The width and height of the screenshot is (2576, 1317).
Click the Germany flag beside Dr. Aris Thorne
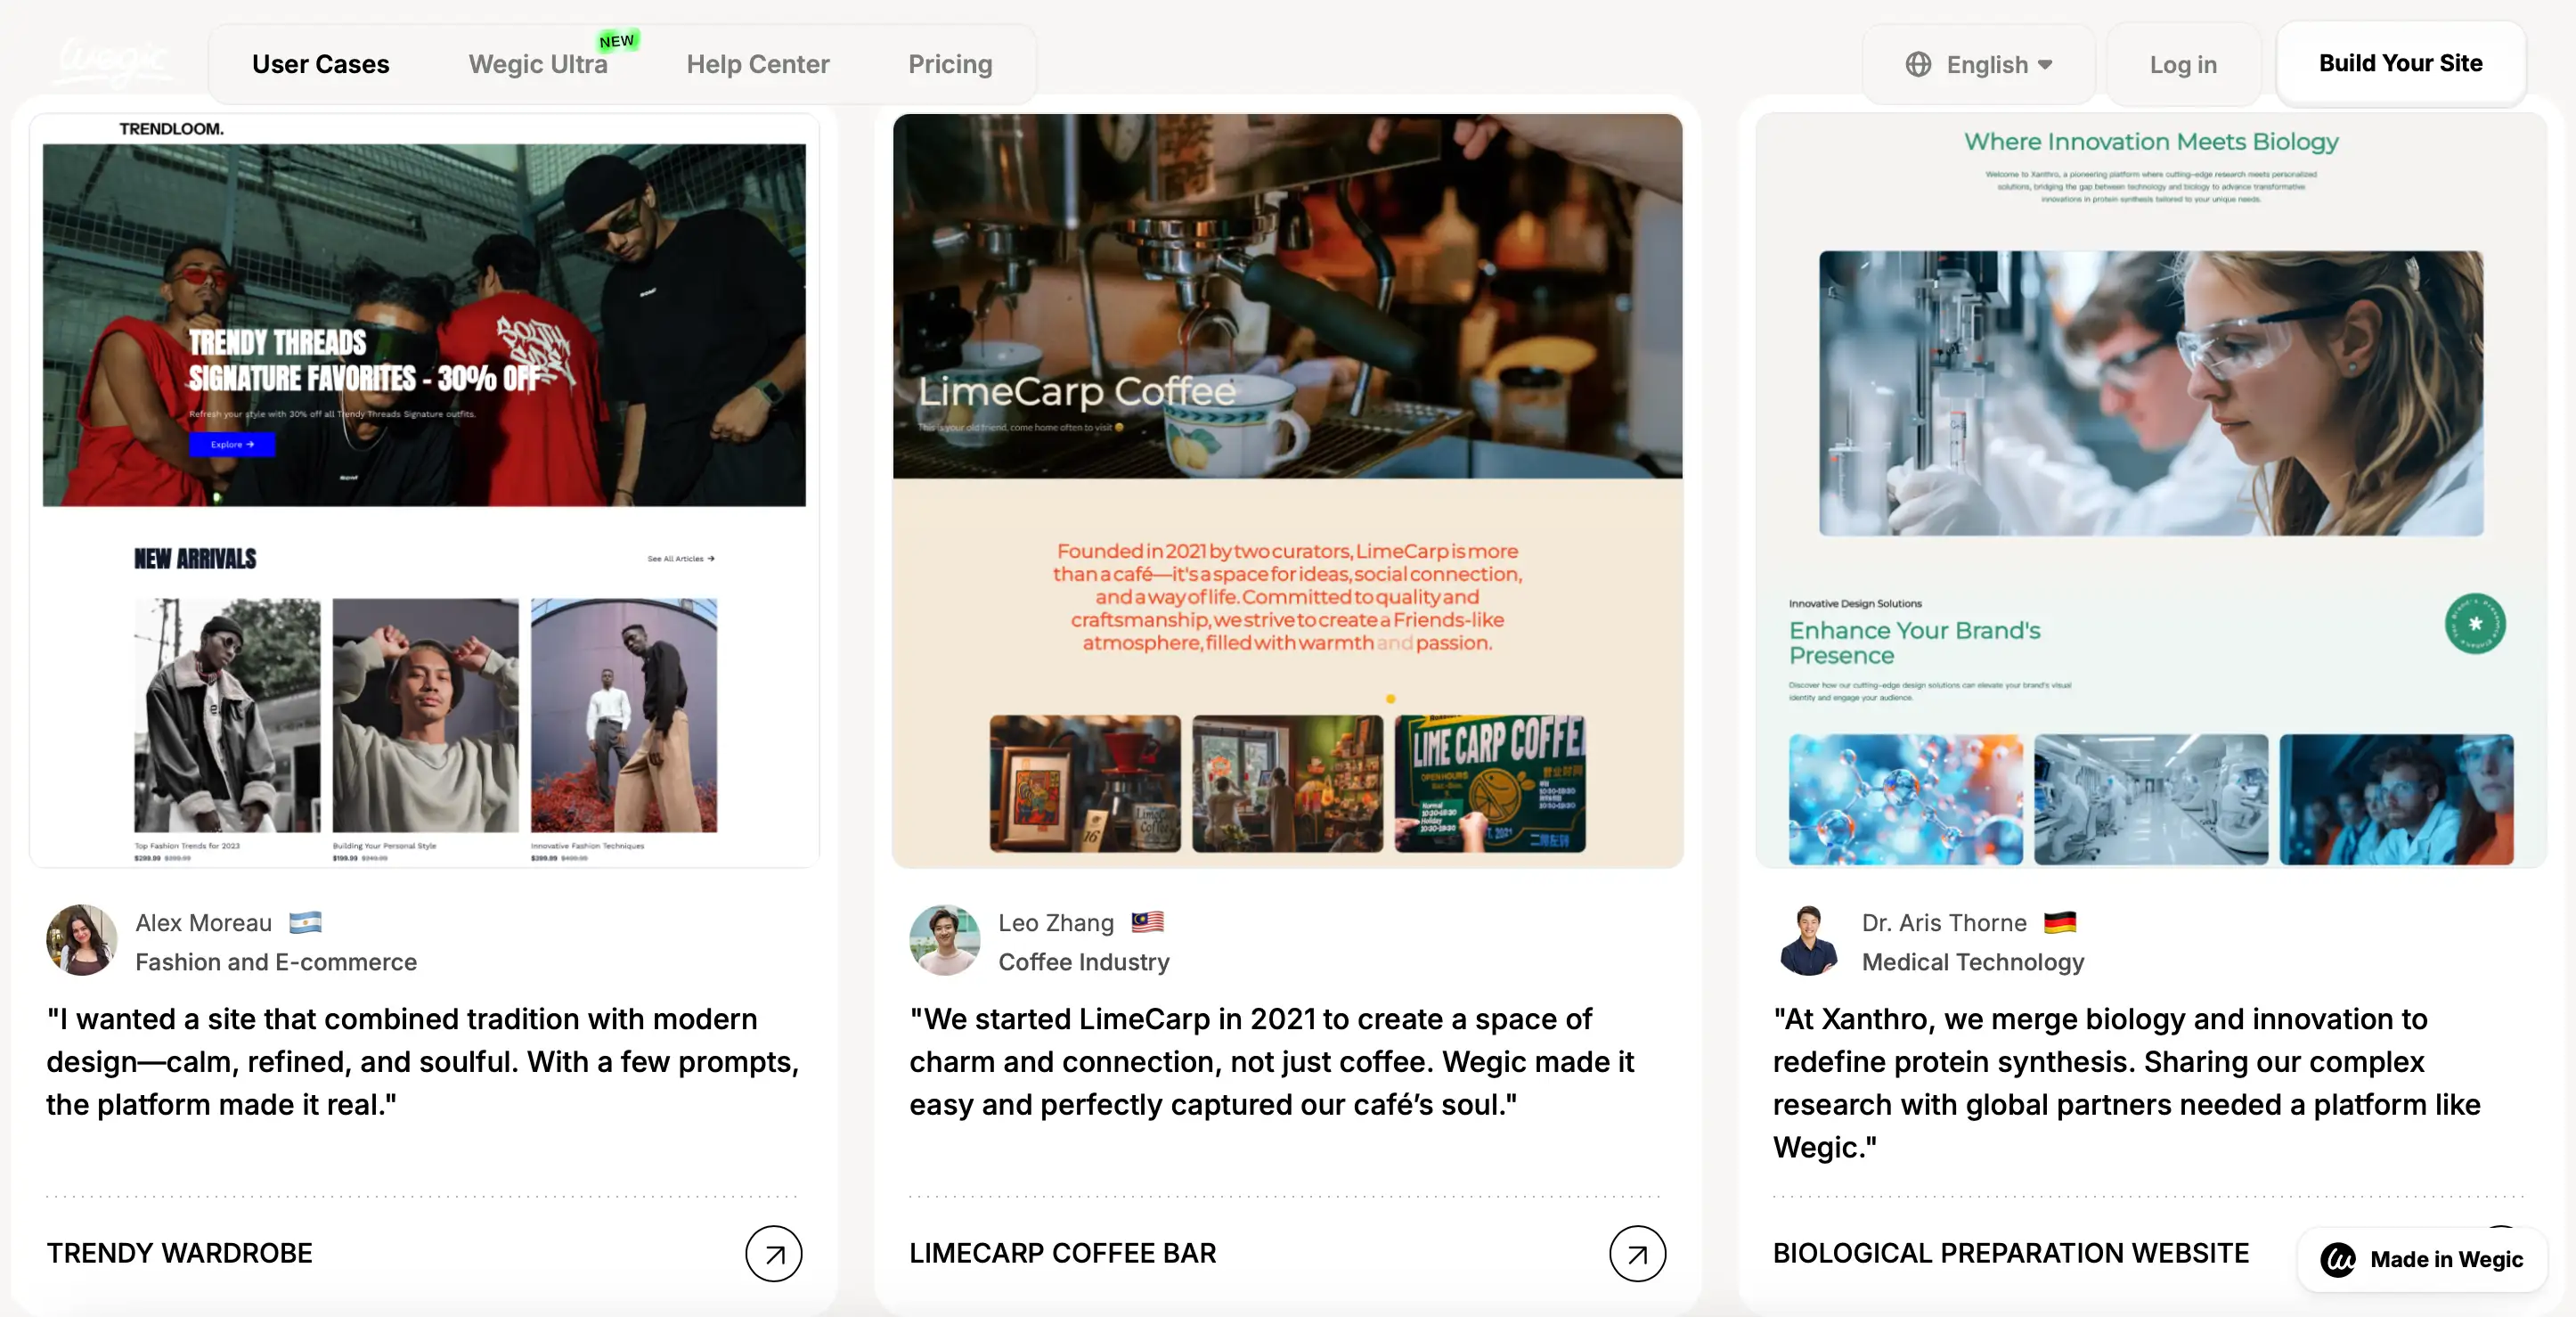pos(2059,921)
